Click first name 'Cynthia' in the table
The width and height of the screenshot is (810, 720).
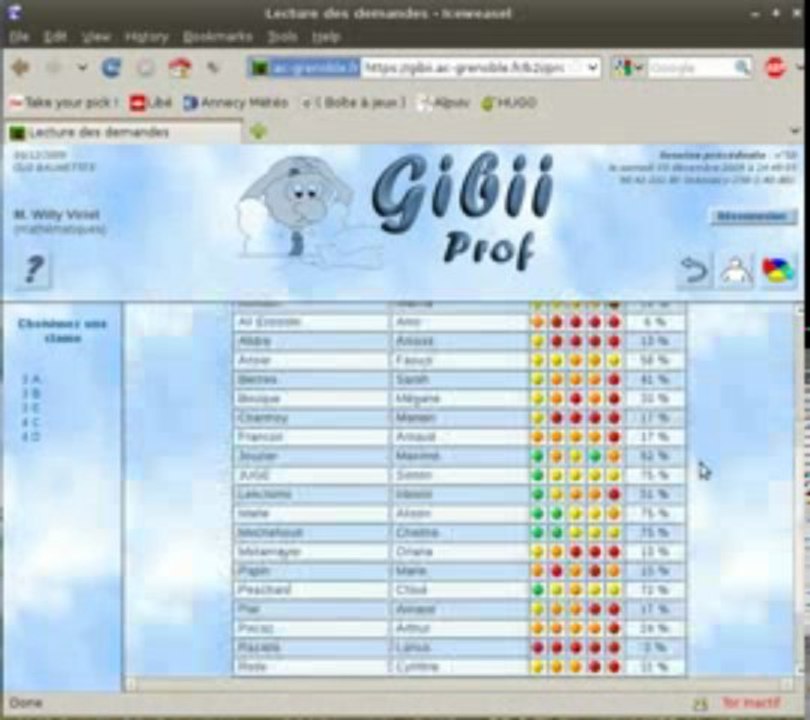pos(417,666)
